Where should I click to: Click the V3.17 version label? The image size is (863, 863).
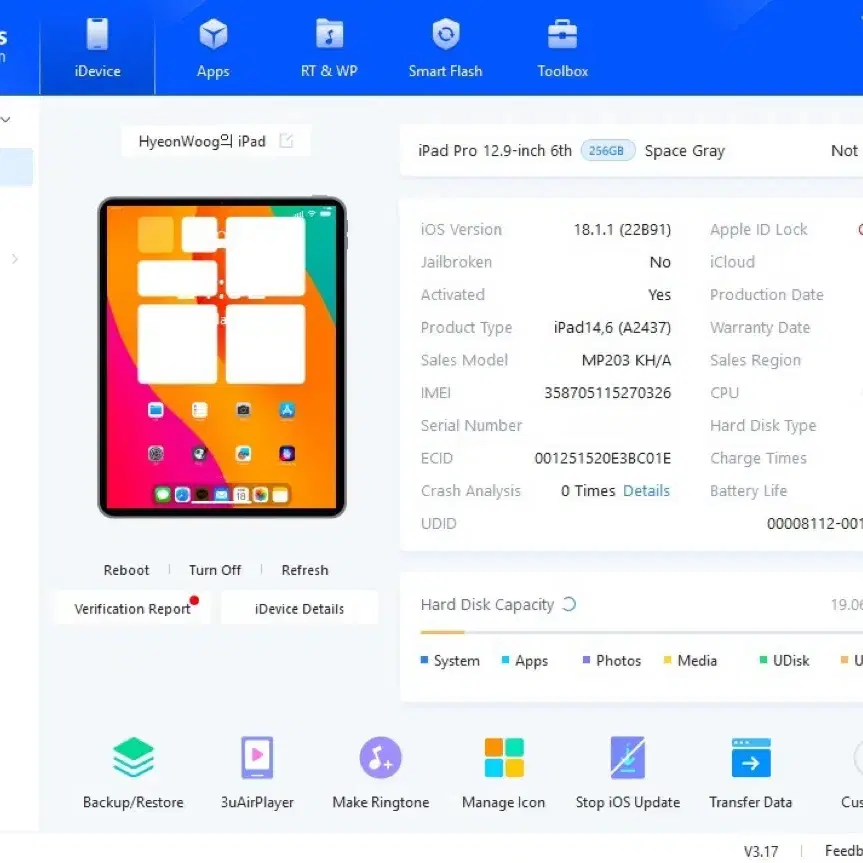point(761,851)
